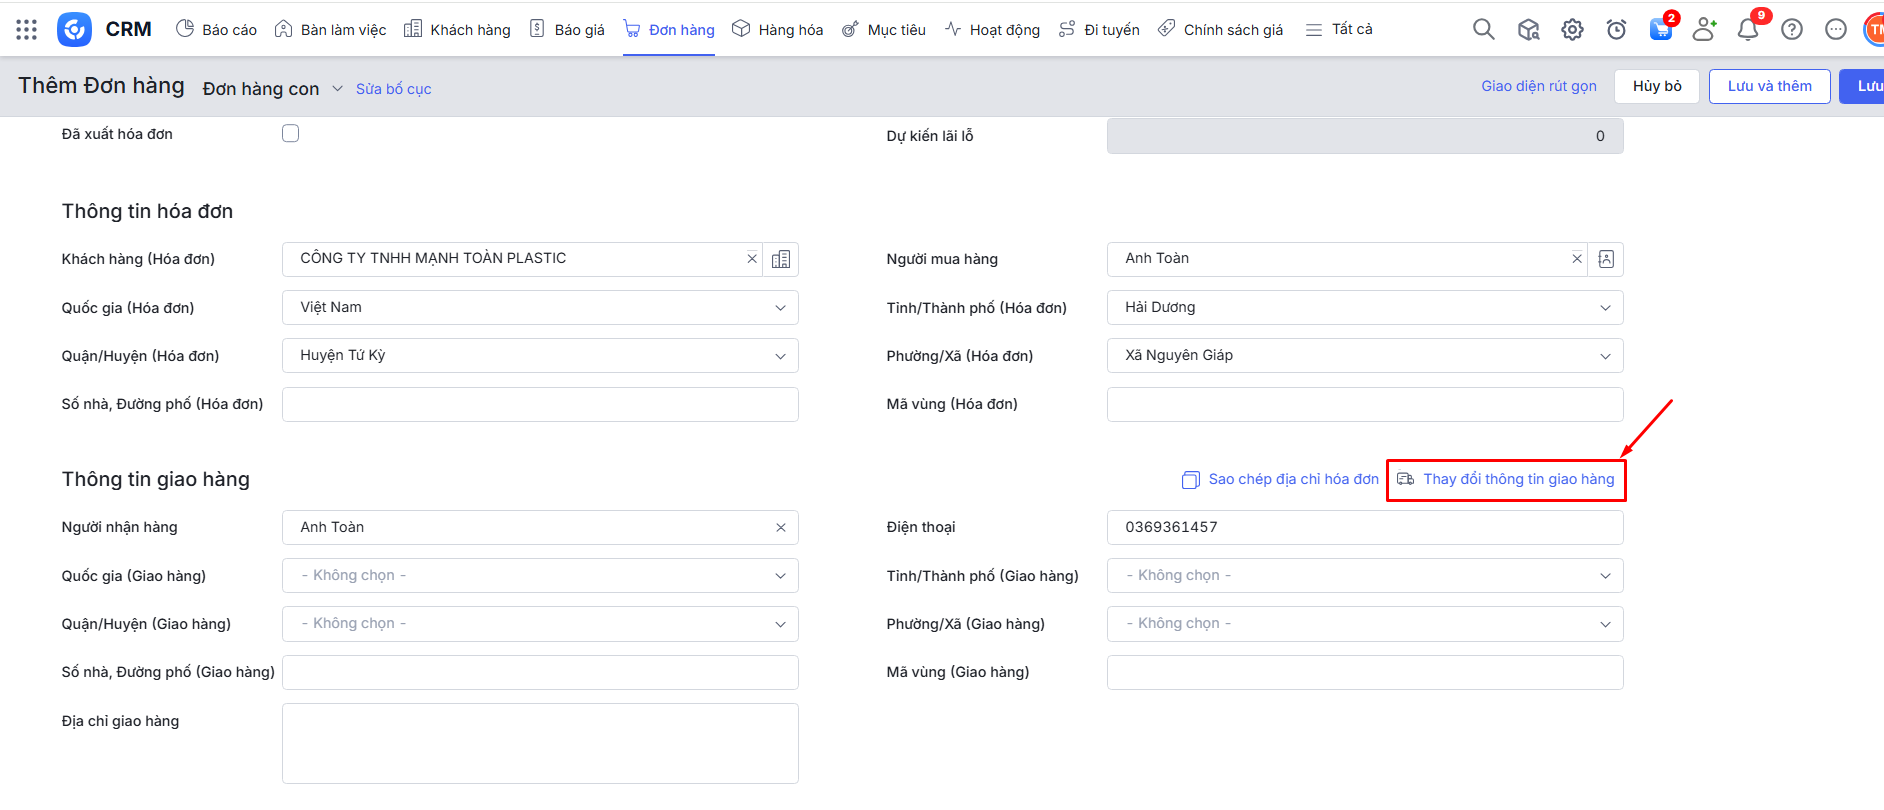Click the shopping cart icon with badge

pos(1661,30)
